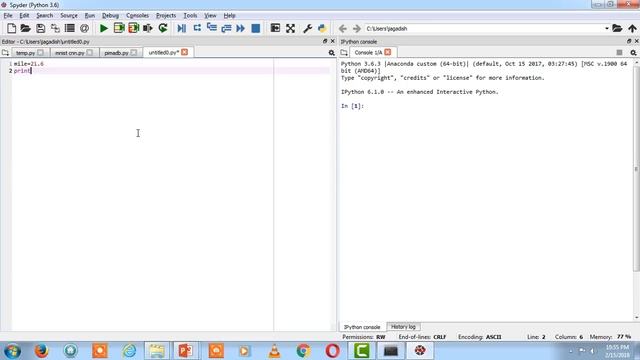Switch to the History log tab

pos(403,327)
